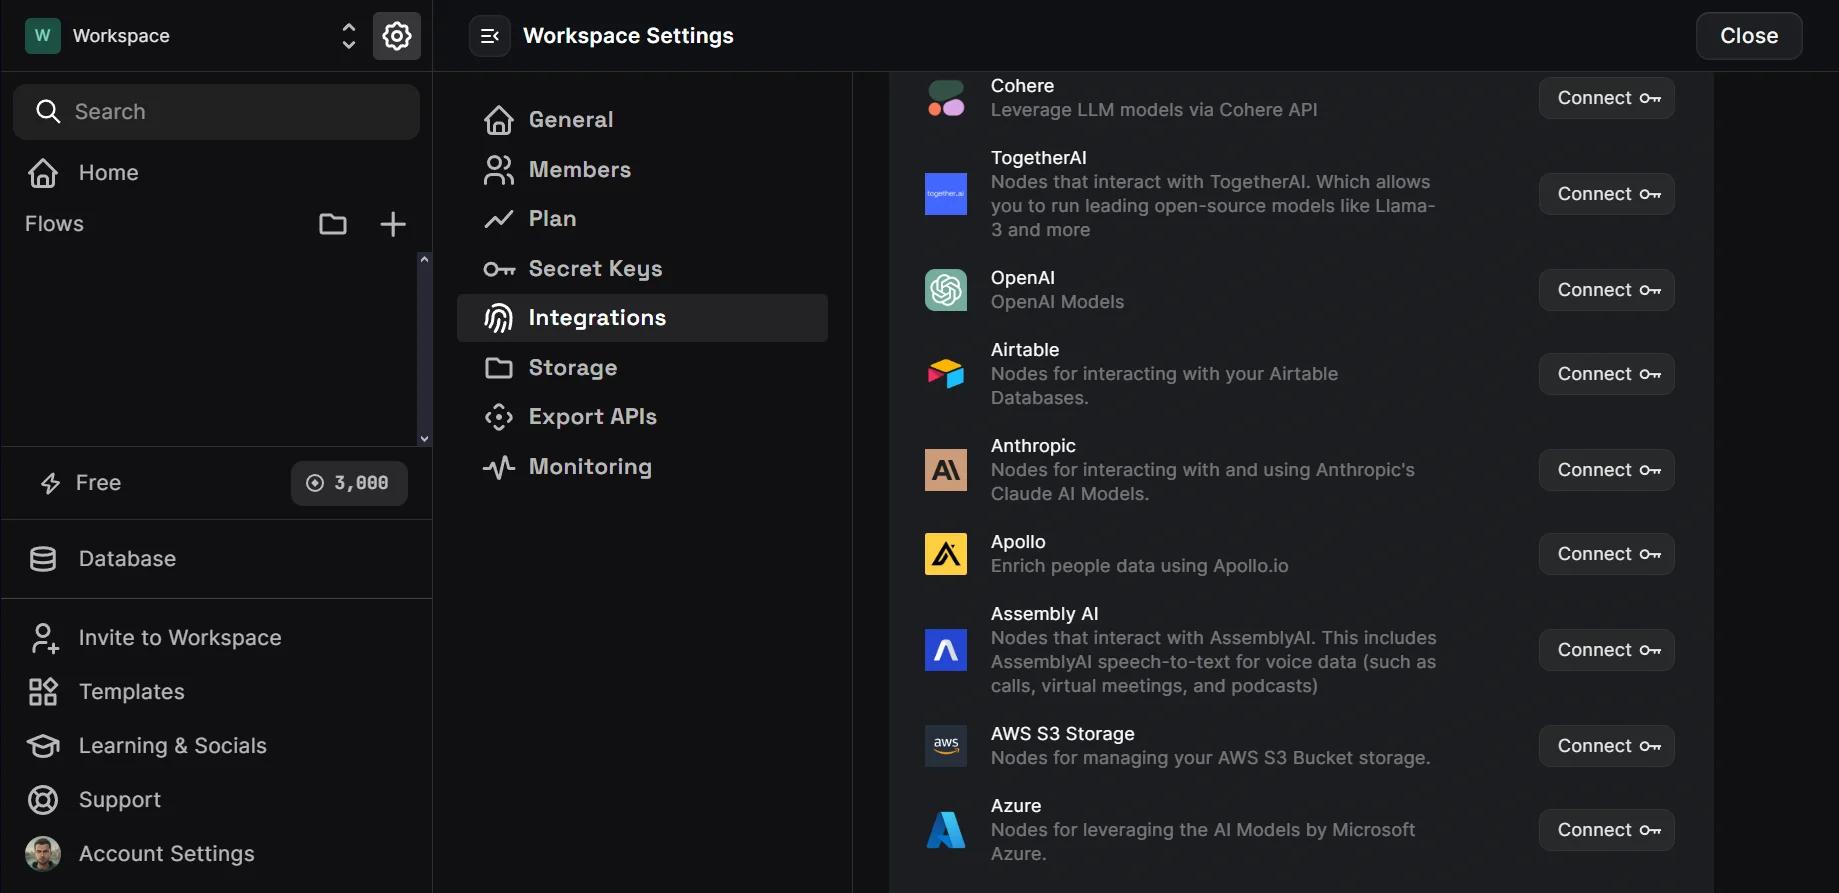
Task: Open workspace settings gear icon
Action: (397, 36)
